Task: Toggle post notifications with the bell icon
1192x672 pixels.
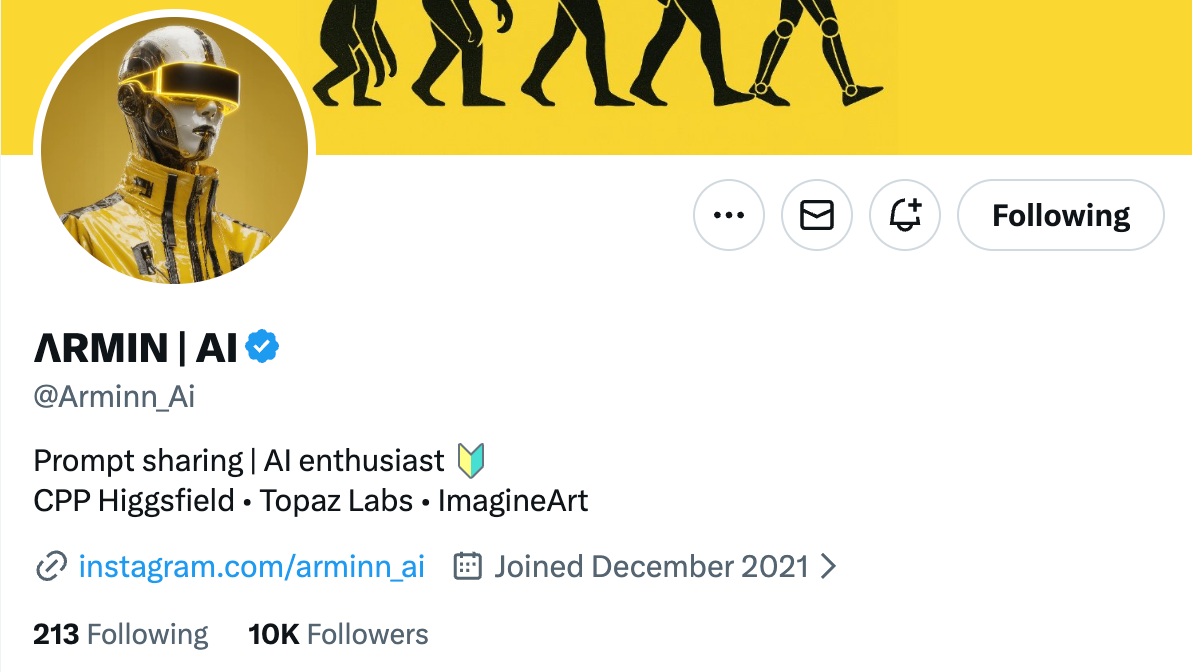Action: click(x=905, y=215)
